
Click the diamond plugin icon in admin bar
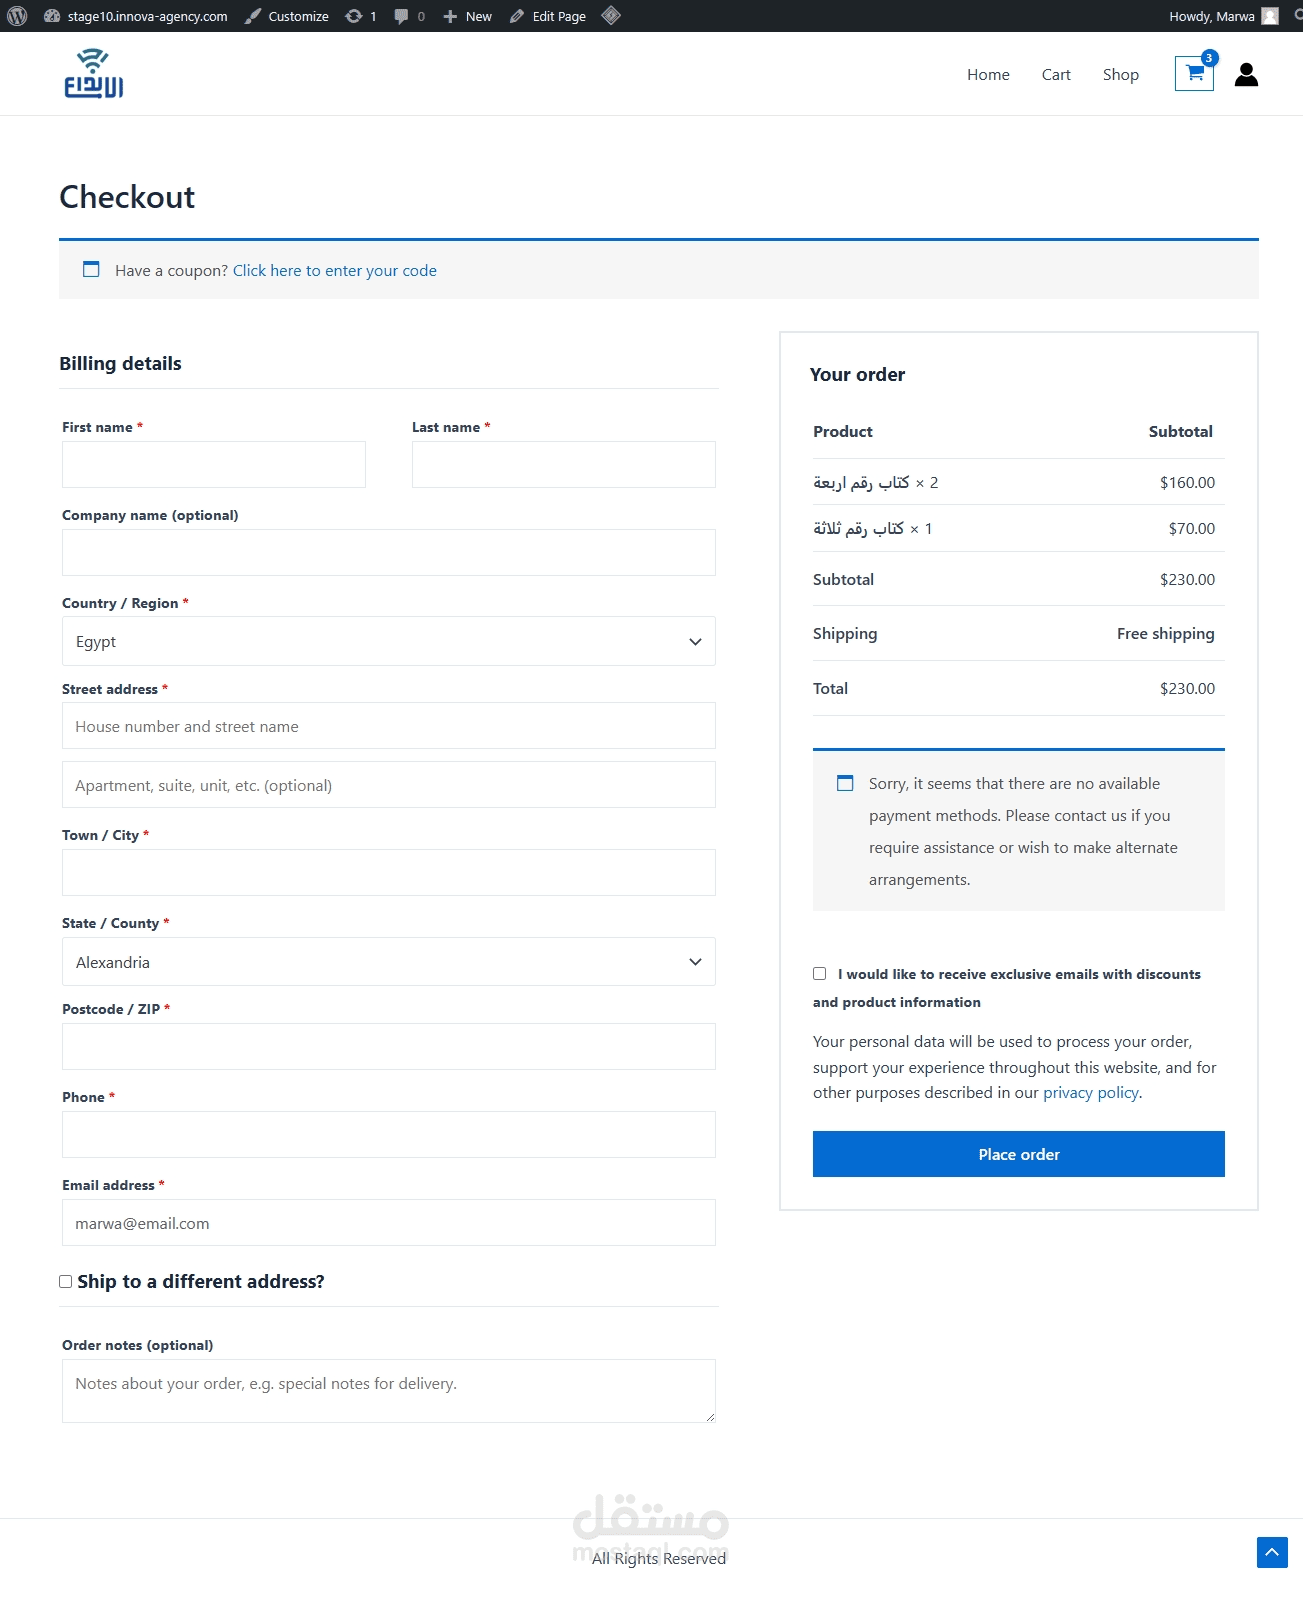tap(611, 16)
